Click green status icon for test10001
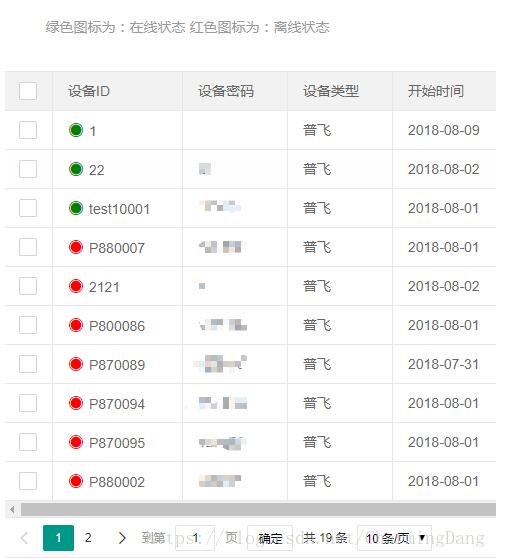 [76, 208]
